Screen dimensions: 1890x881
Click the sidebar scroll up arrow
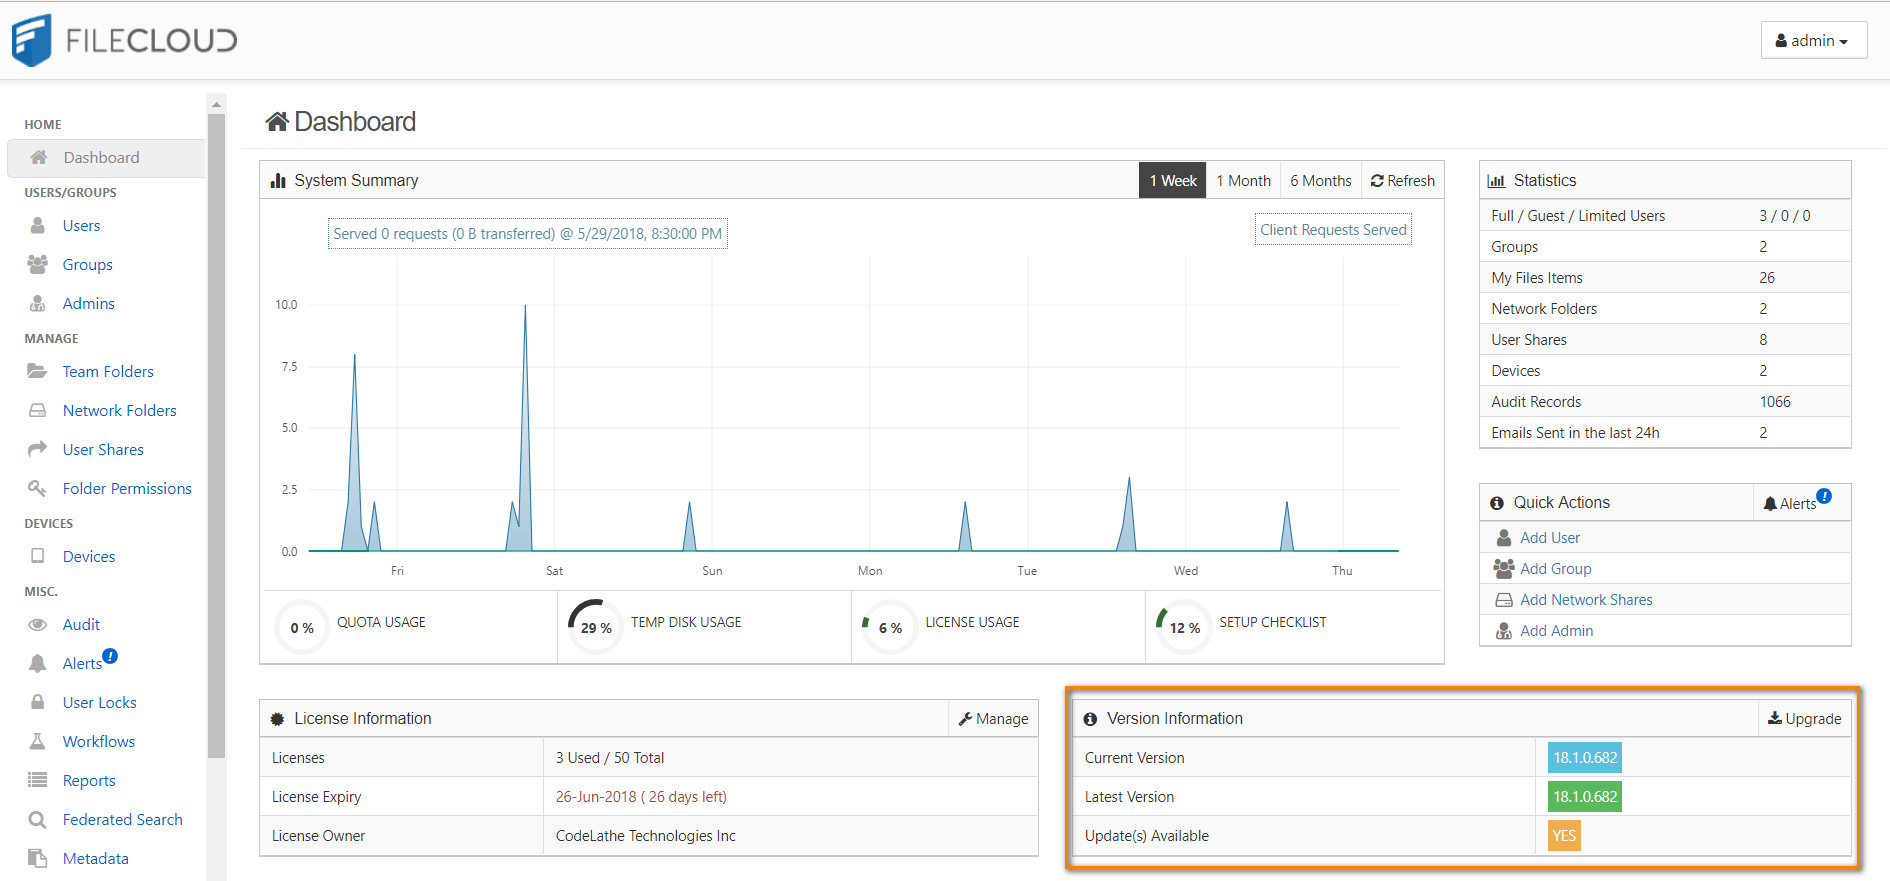[x=216, y=104]
